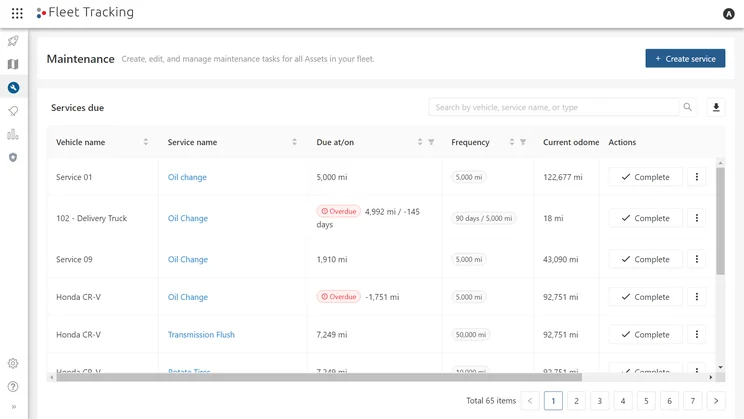
Task: Open more actions for Transmission Flush row
Action: pyautogui.click(x=697, y=335)
